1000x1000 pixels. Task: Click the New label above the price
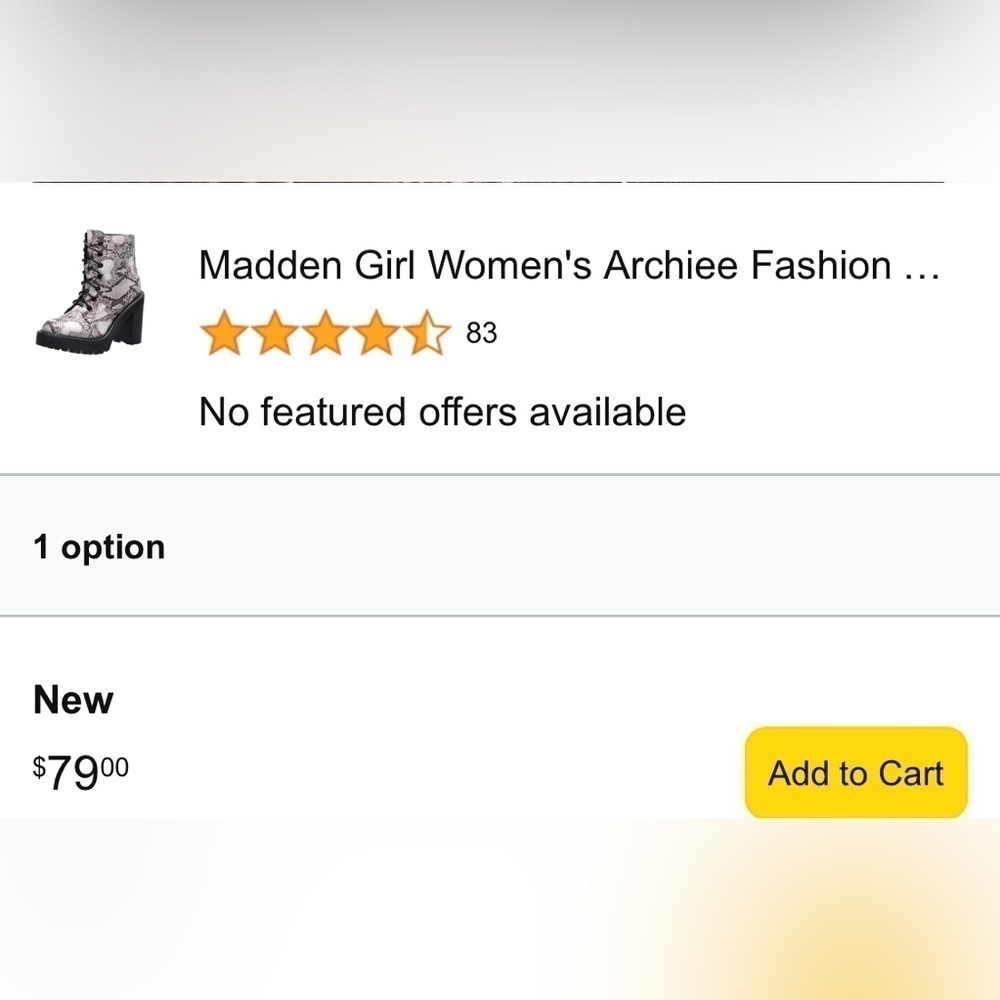(x=74, y=699)
